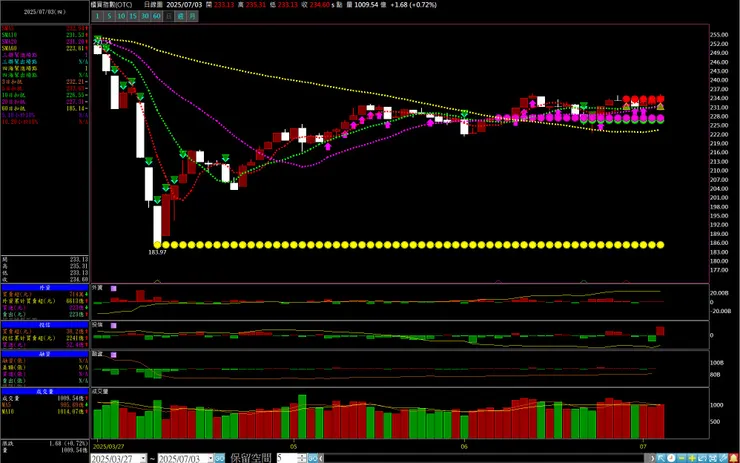Viewport: 740px width, 463px height.
Task: Click the alarm bell icon at bottom right
Action: tap(734, 458)
